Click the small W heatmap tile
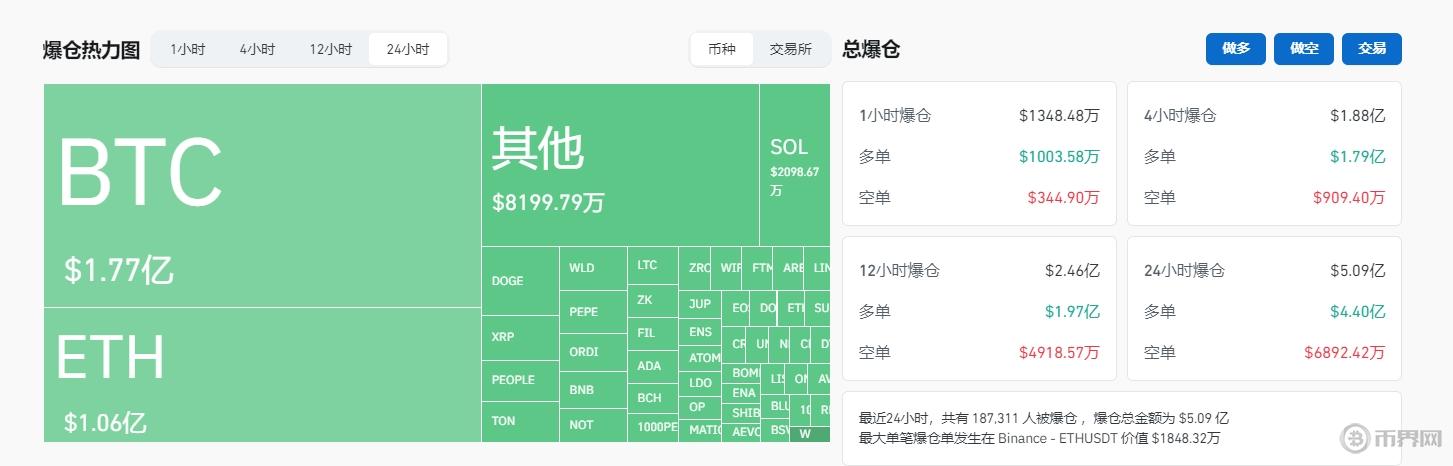The width and height of the screenshot is (1453, 466). 809,435
